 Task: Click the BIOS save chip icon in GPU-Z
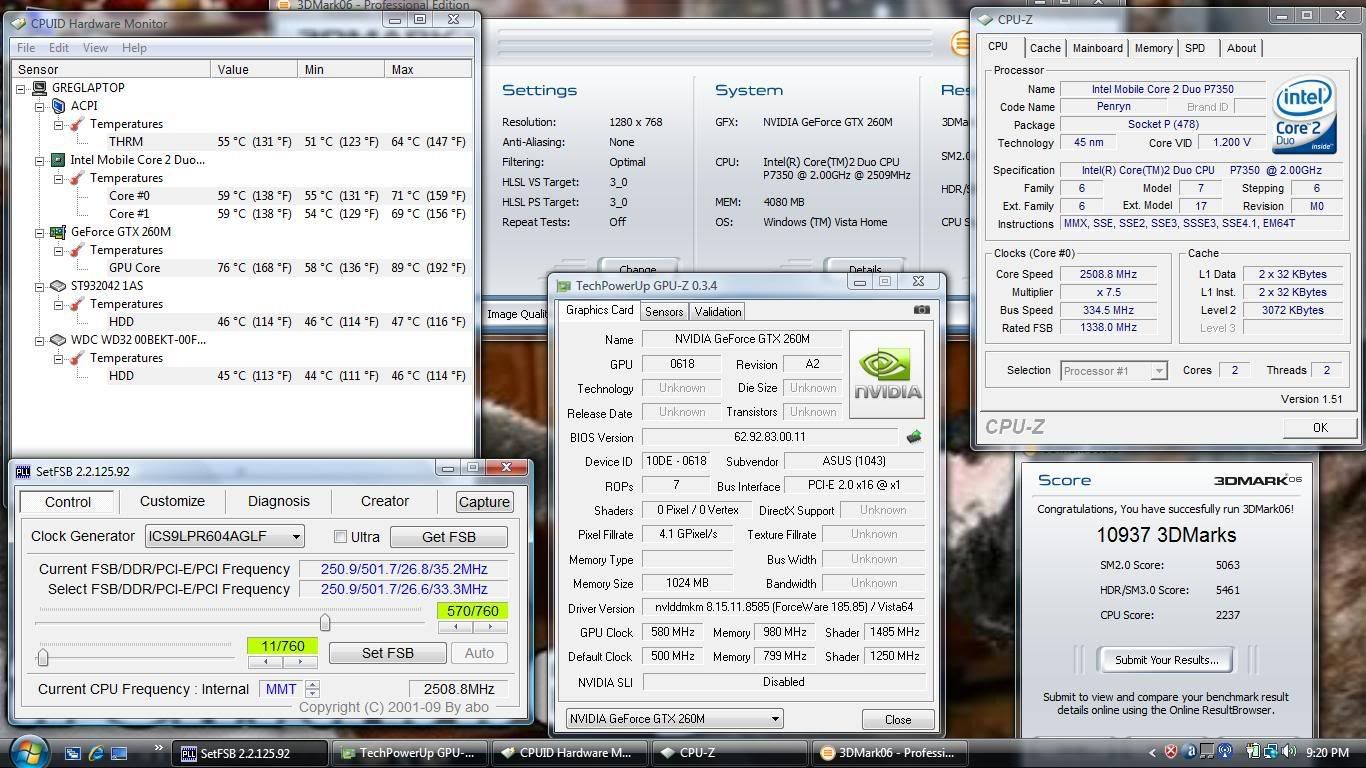tap(913, 437)
